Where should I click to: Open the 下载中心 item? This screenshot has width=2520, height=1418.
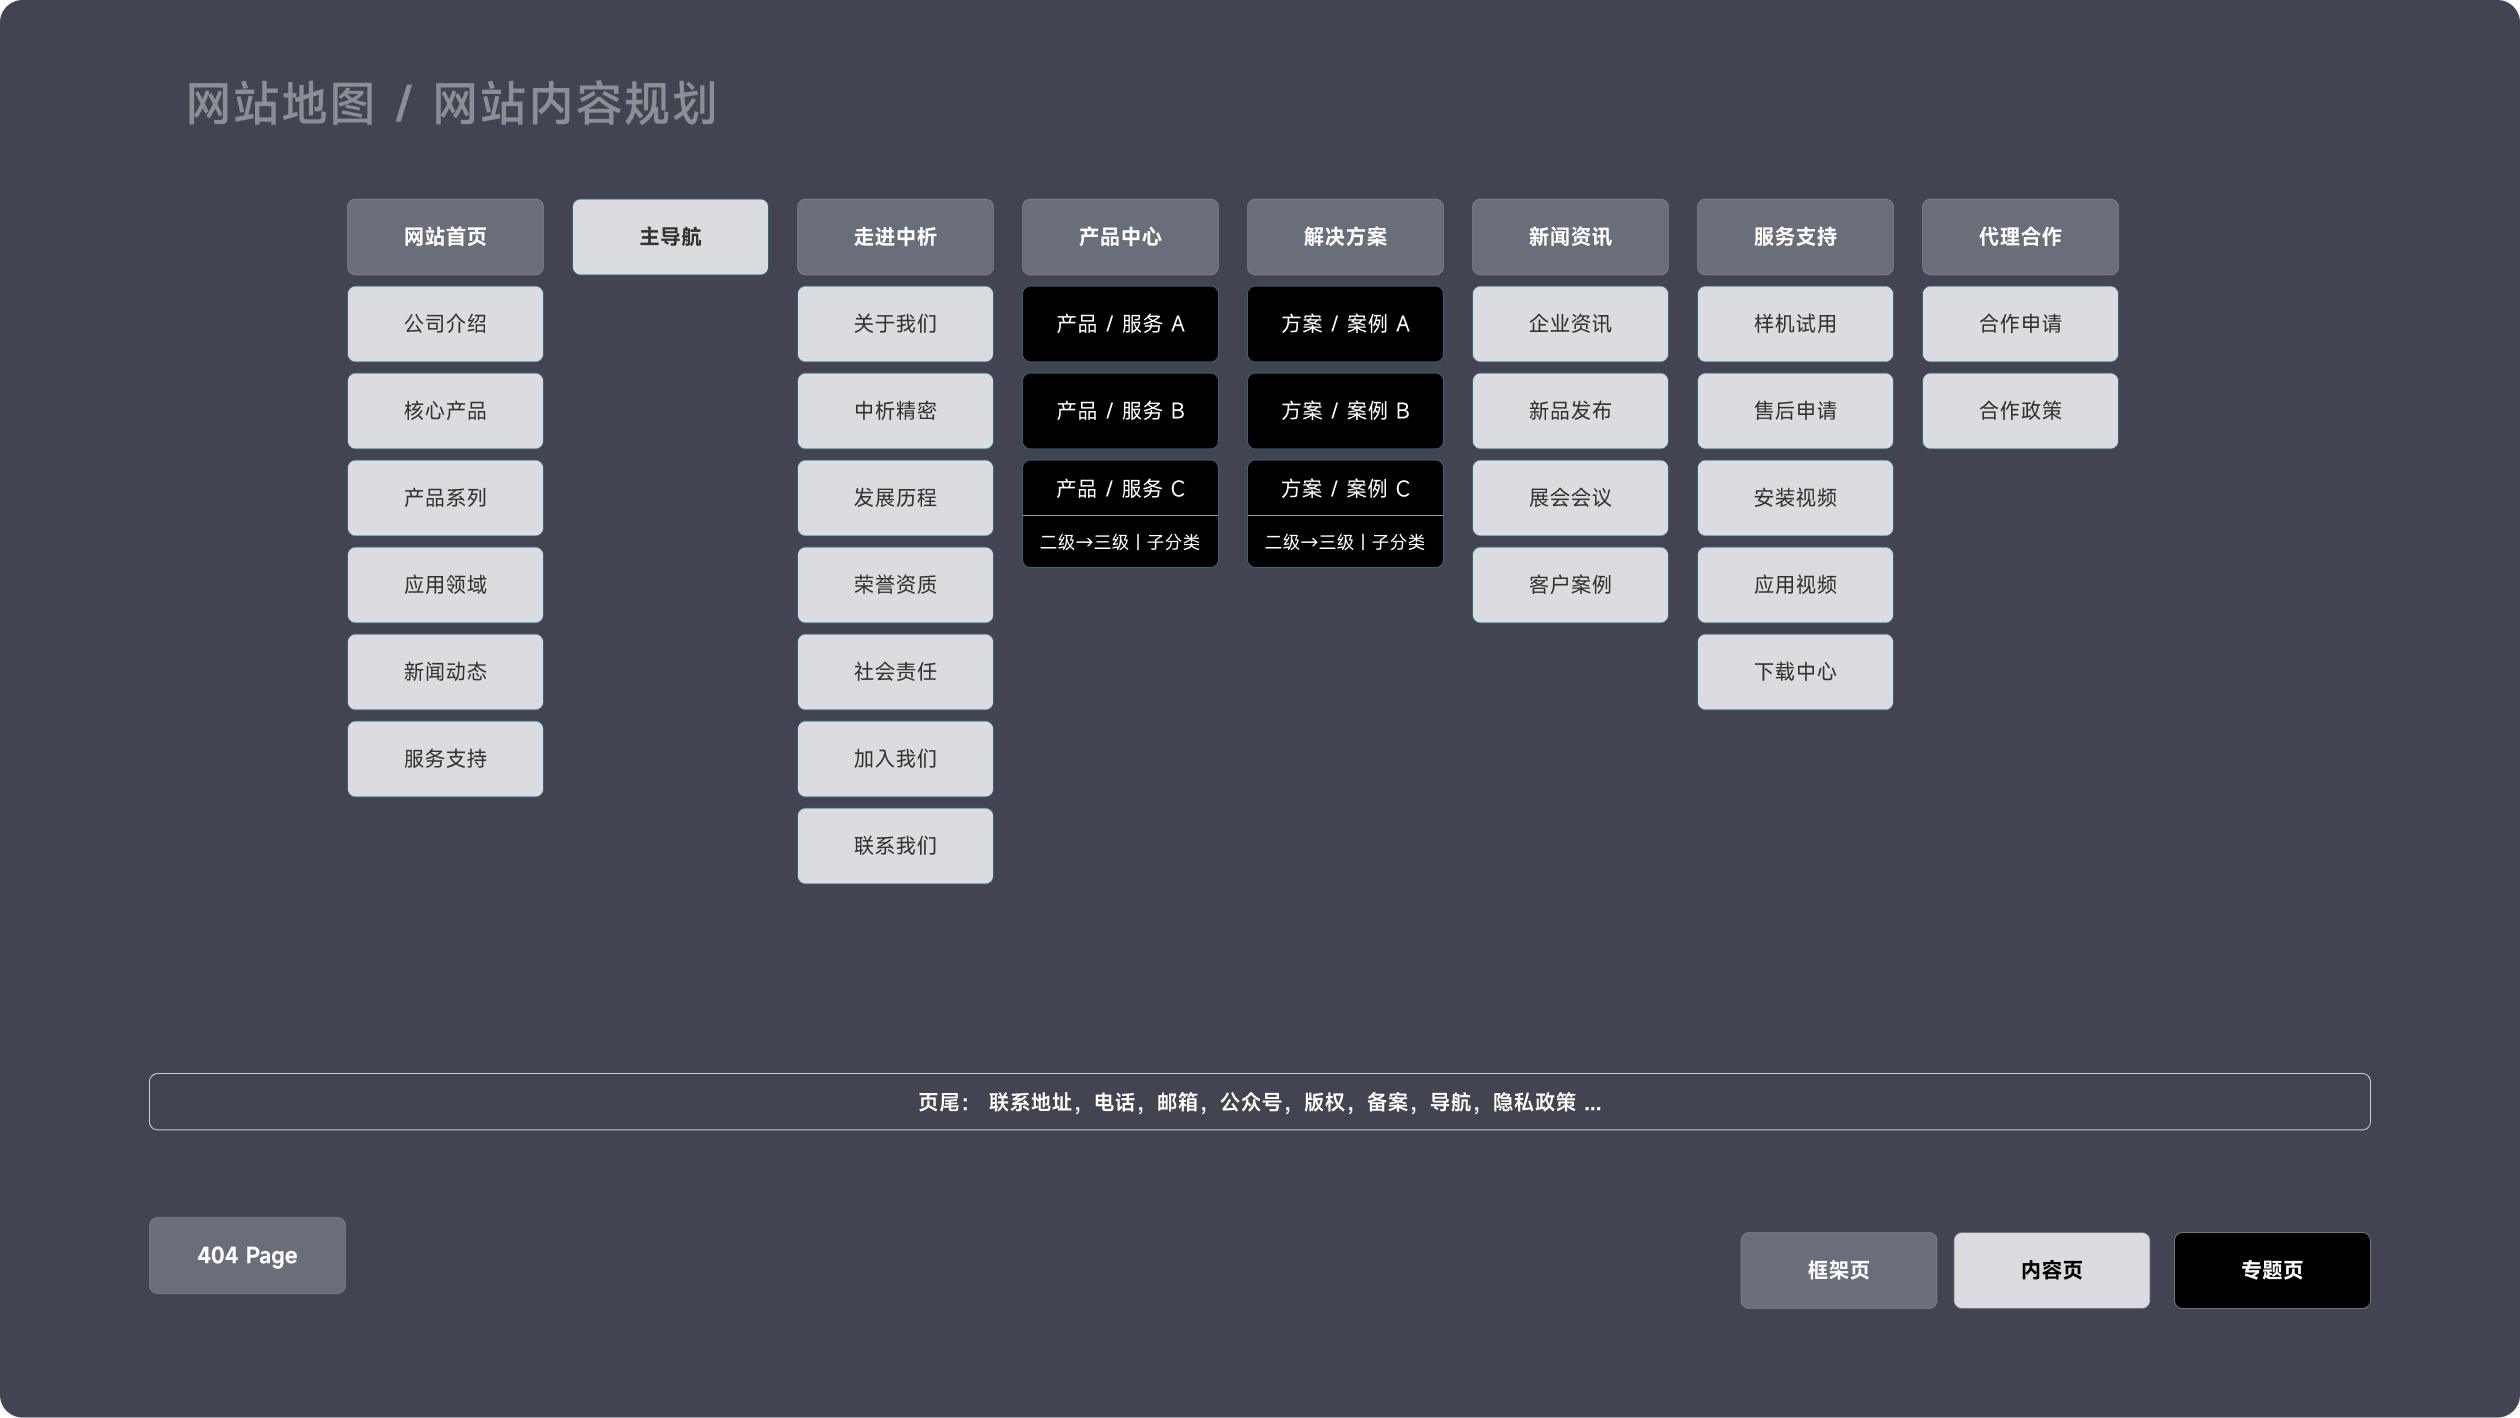coord(1795,672)
